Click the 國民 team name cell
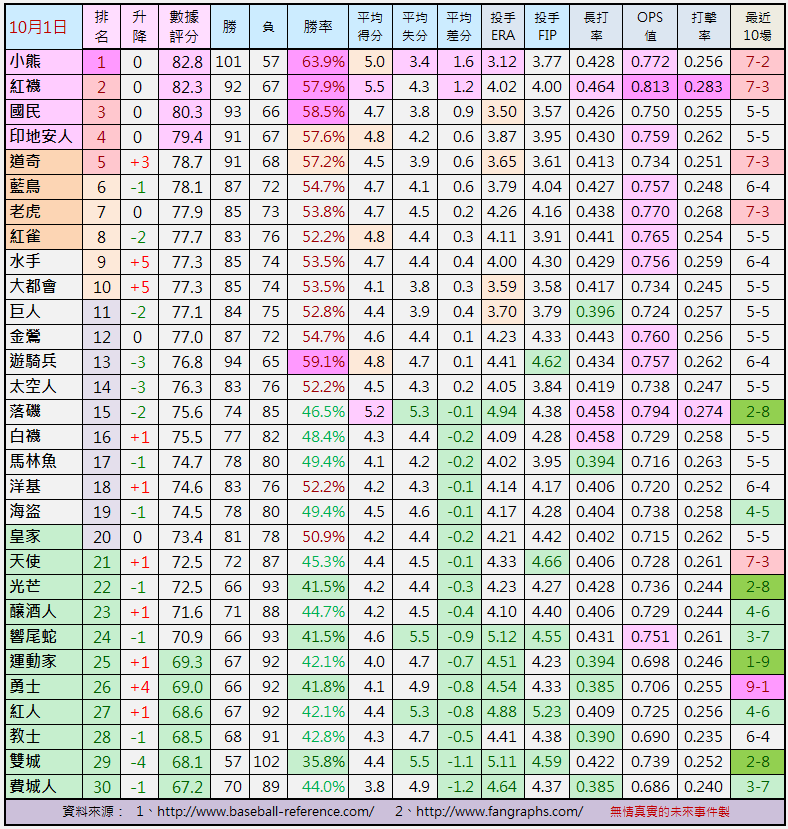Screen dimensions: 788x829 click(44, 112)
